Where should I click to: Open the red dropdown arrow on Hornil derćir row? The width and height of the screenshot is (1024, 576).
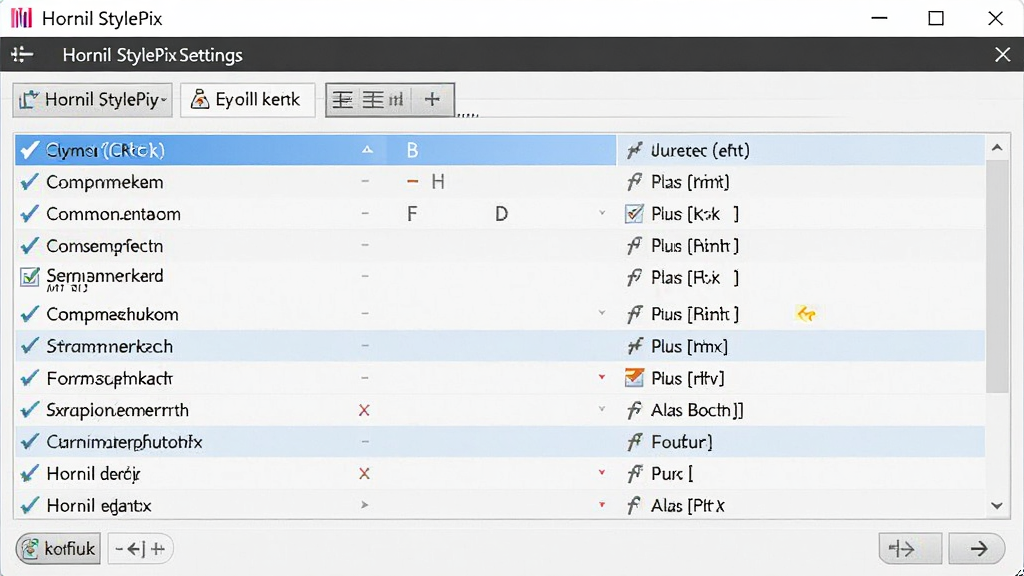coord(601,472)
